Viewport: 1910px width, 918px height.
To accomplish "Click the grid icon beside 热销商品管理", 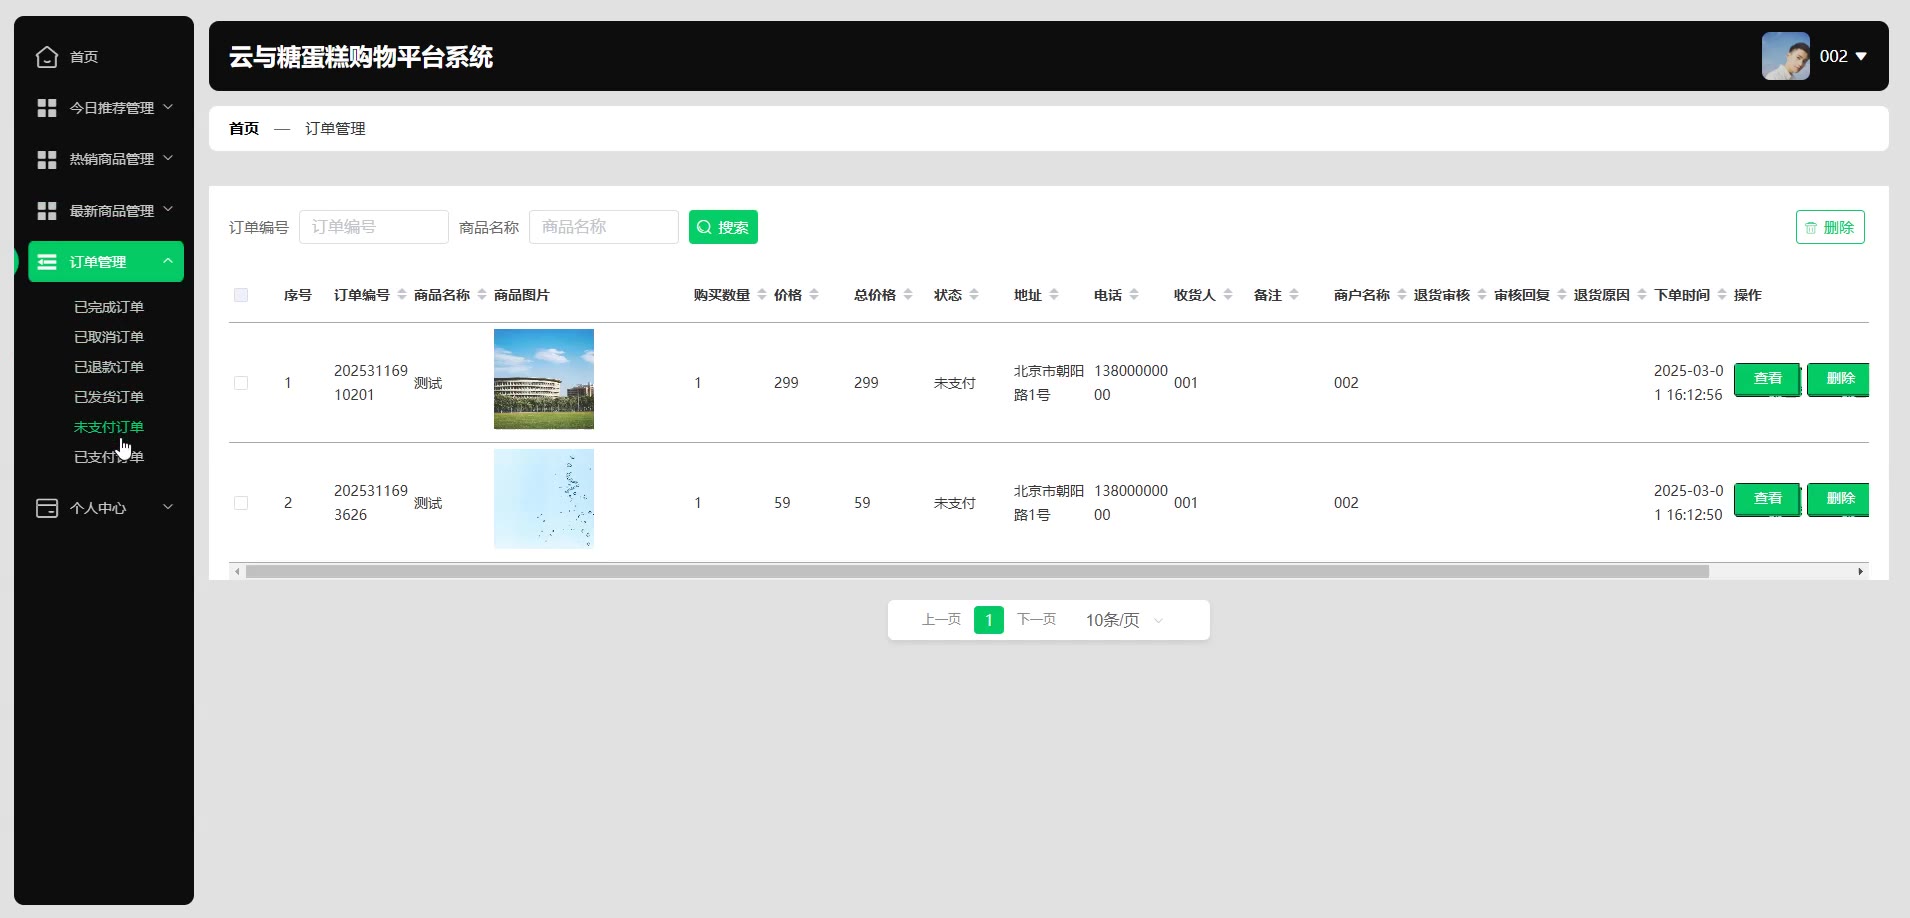I will (x=47, y=160).
